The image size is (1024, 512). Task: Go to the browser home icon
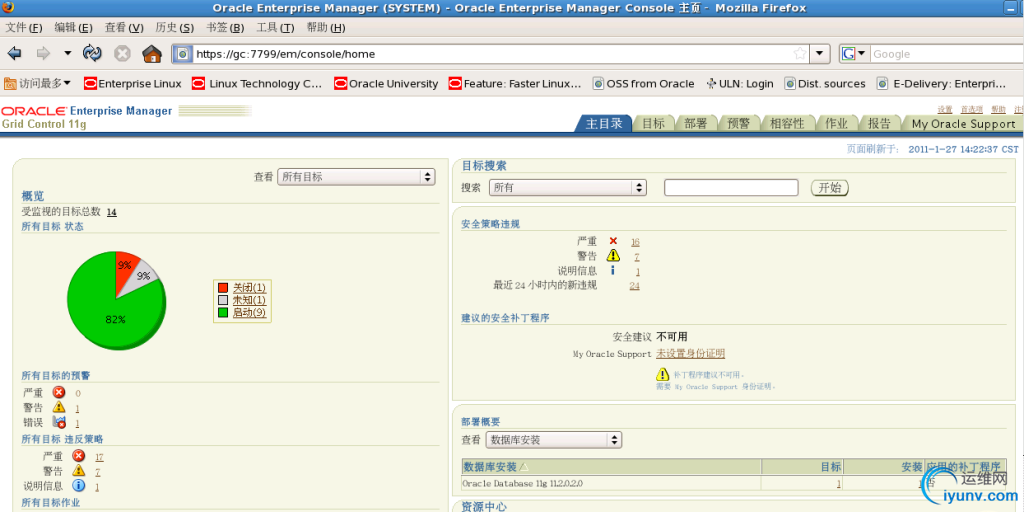coord(152,54)
